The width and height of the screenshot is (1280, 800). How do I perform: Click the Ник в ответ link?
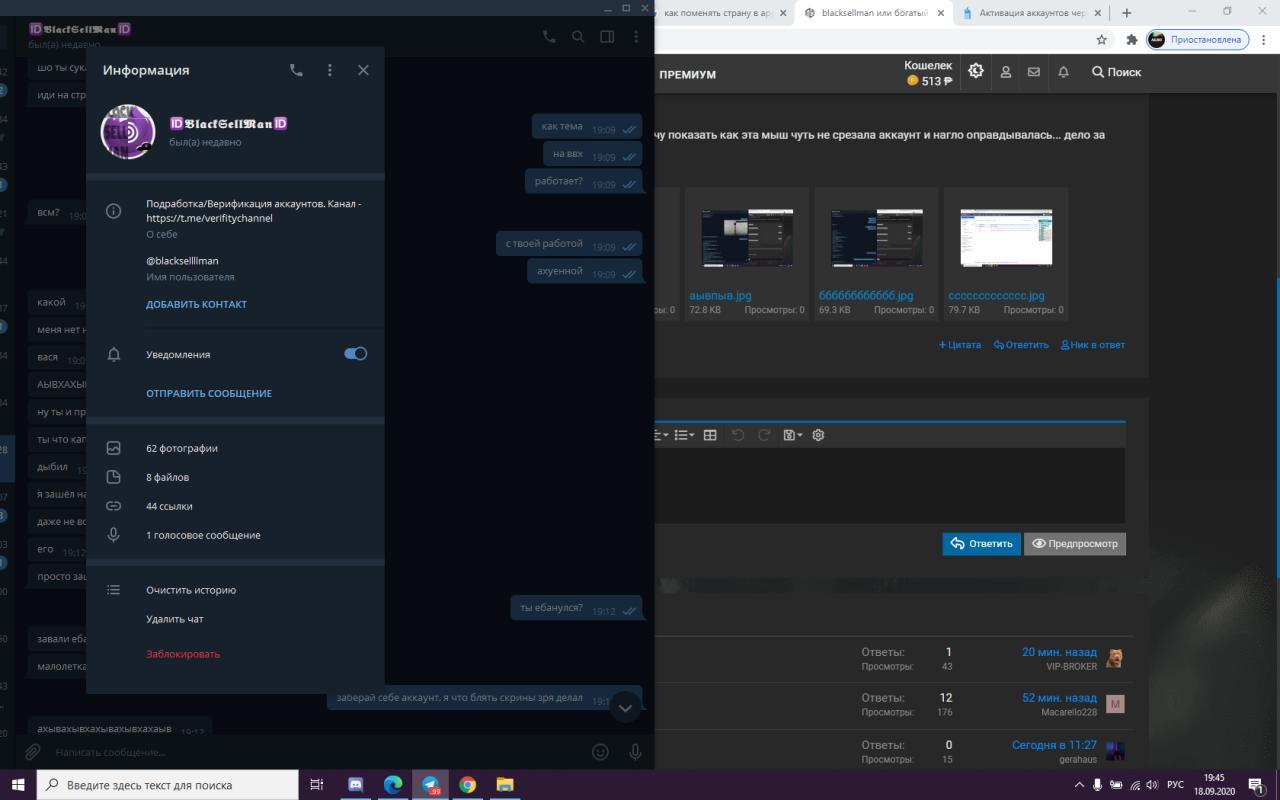1093,345
